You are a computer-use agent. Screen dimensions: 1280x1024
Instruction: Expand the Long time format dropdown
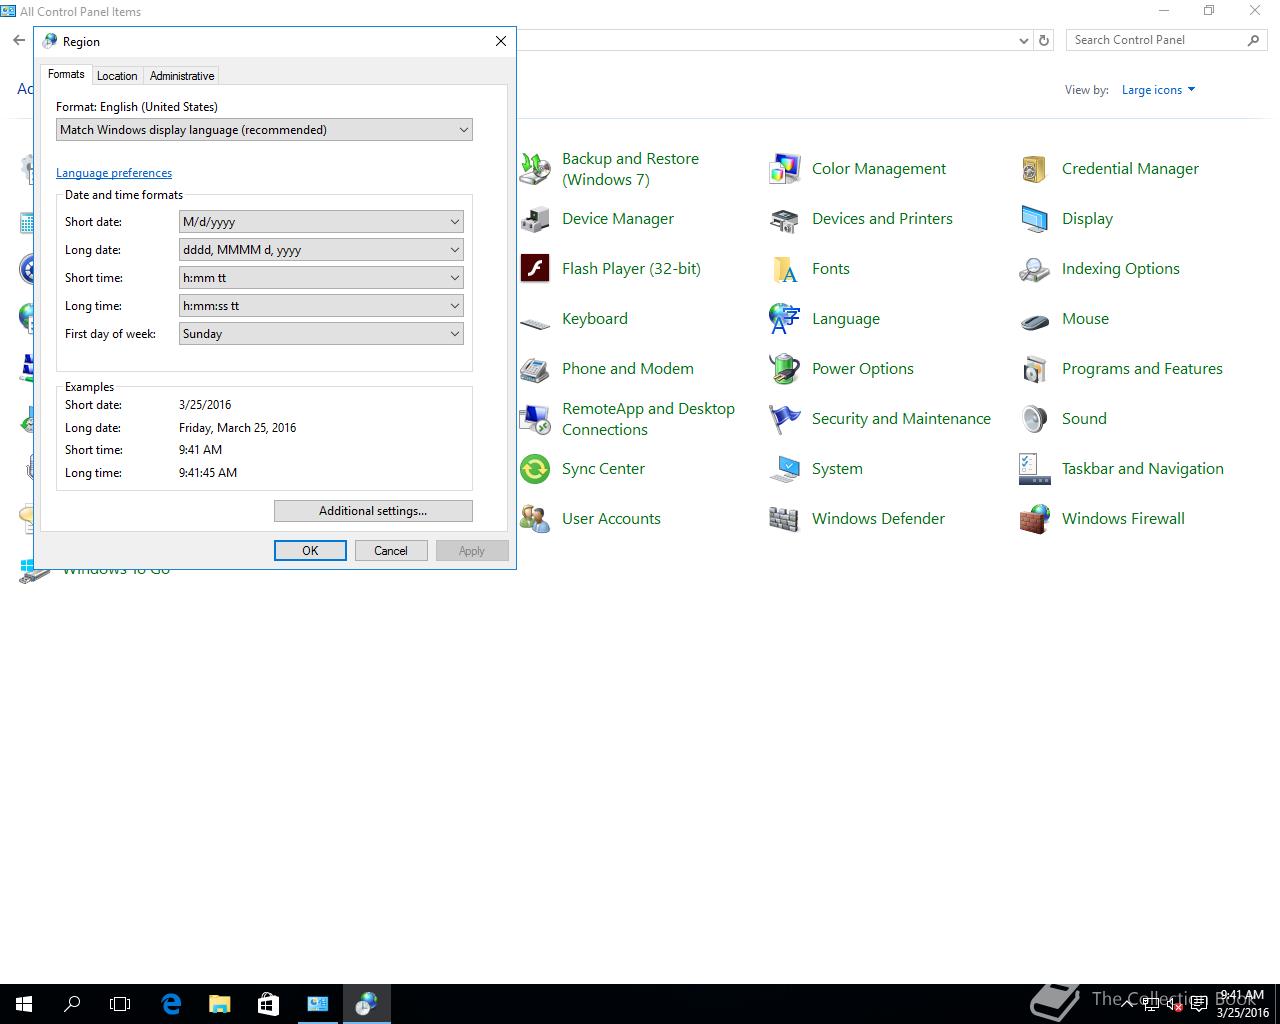pos(321,306)
